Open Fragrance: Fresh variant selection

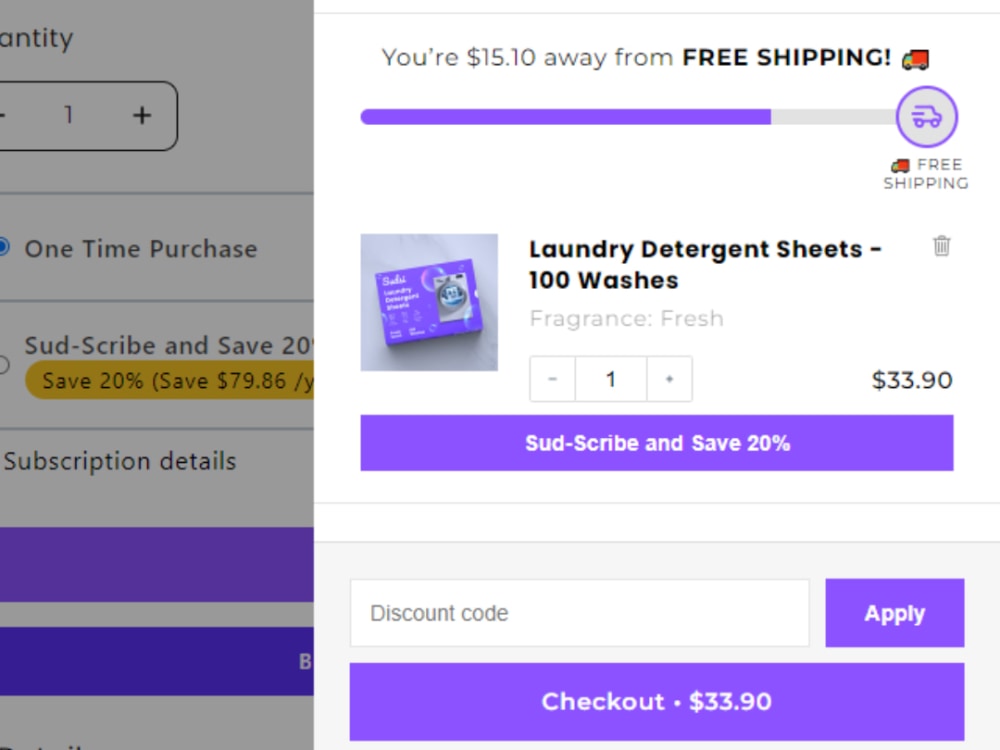pos(626,318)
